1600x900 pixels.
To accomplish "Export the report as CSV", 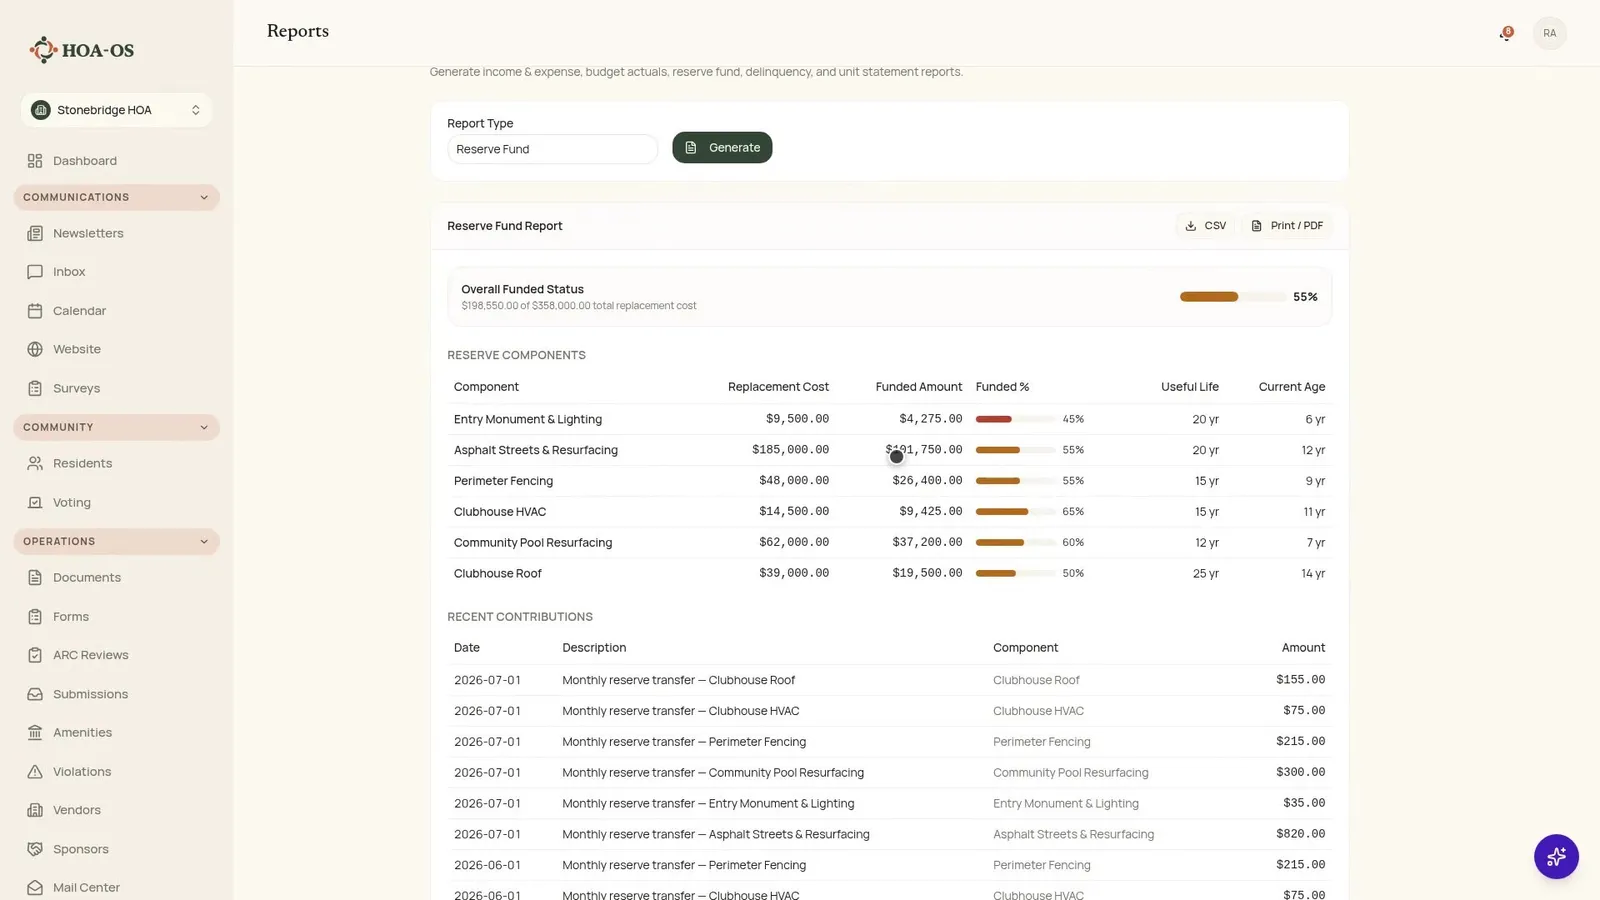I will click(x=1205, y=226).
